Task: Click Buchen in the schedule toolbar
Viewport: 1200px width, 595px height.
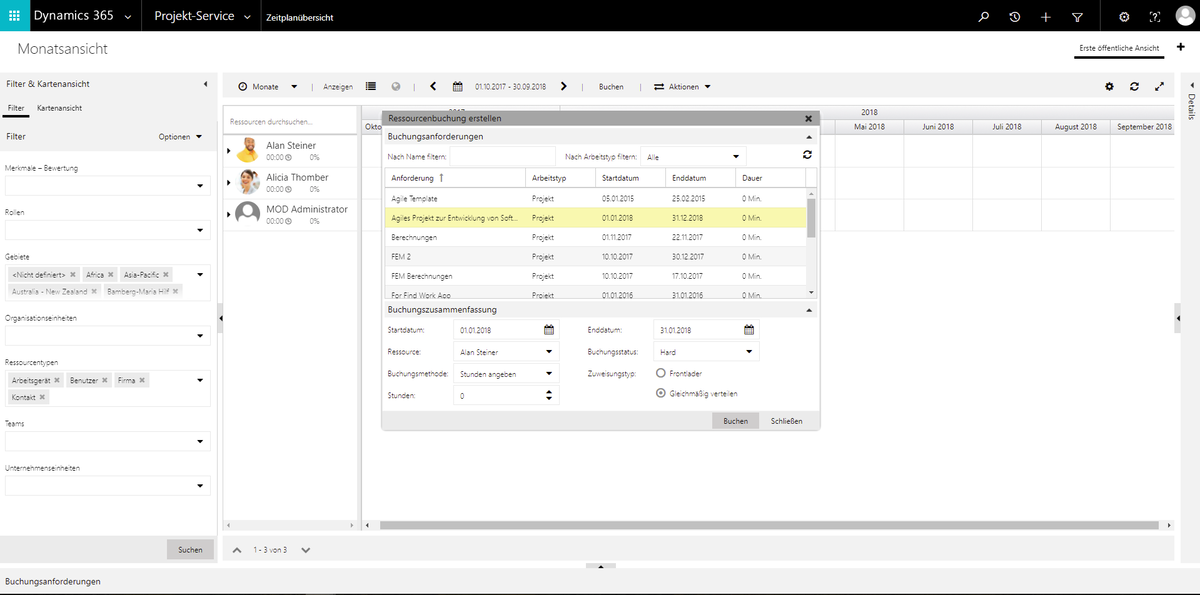Action: point(611,87)
